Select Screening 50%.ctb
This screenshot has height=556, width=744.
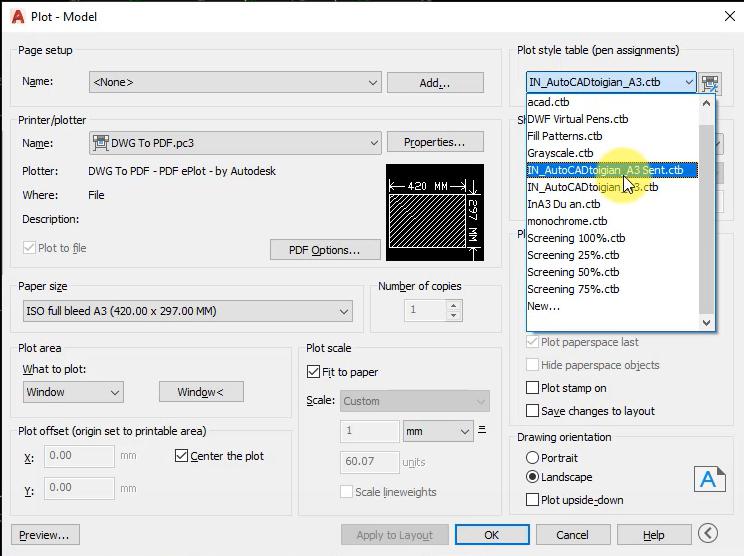pos(612,272)
